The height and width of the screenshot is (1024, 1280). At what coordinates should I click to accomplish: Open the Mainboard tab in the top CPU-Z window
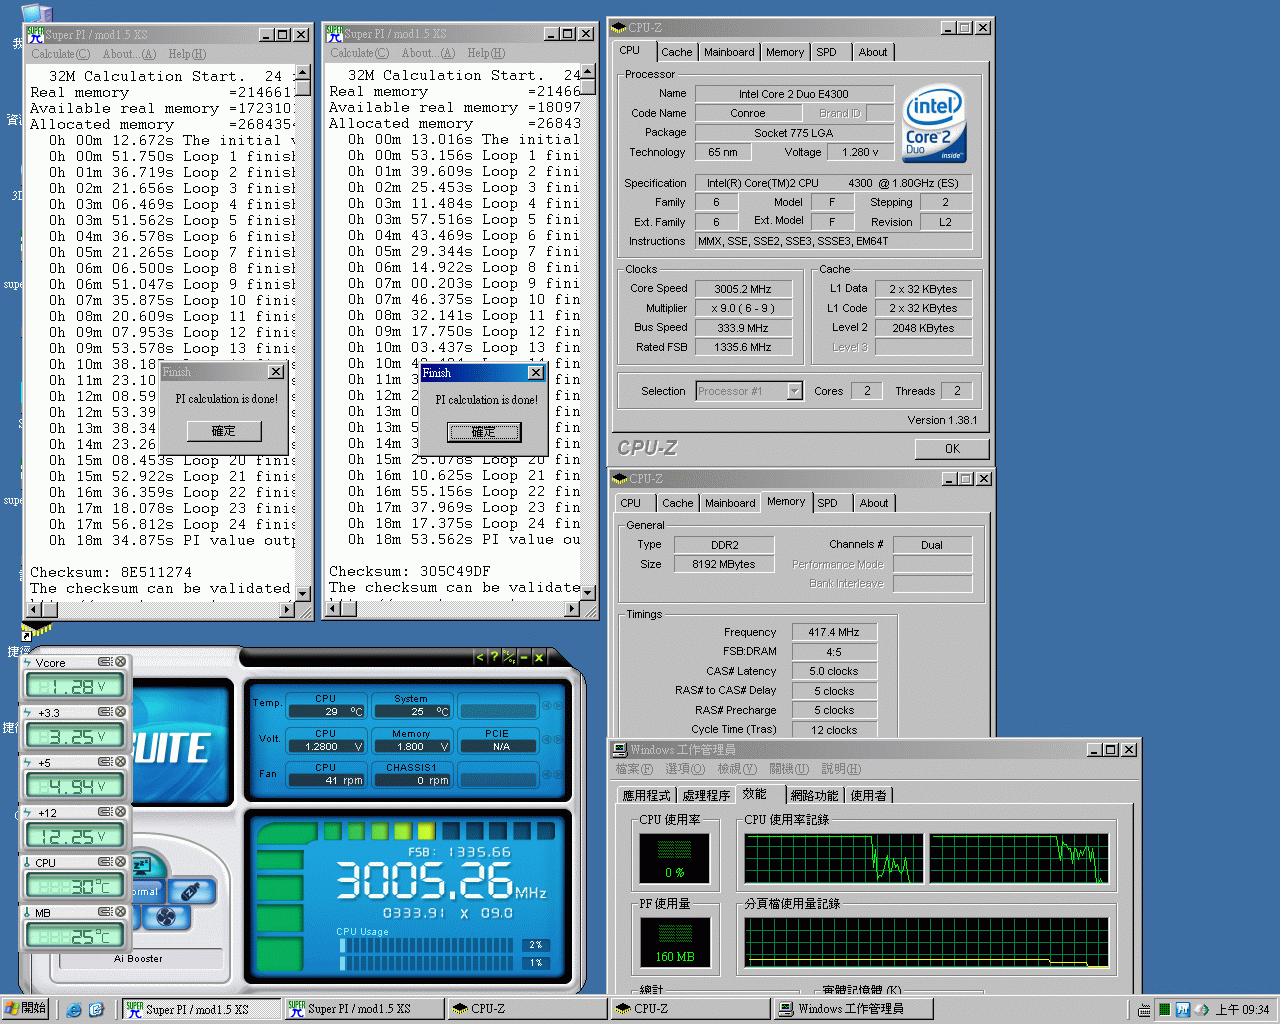click(729, 52)
